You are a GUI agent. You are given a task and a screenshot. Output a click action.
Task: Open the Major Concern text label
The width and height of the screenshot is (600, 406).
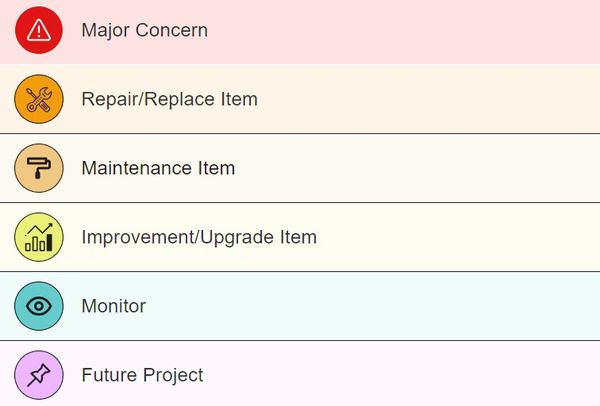145,30
